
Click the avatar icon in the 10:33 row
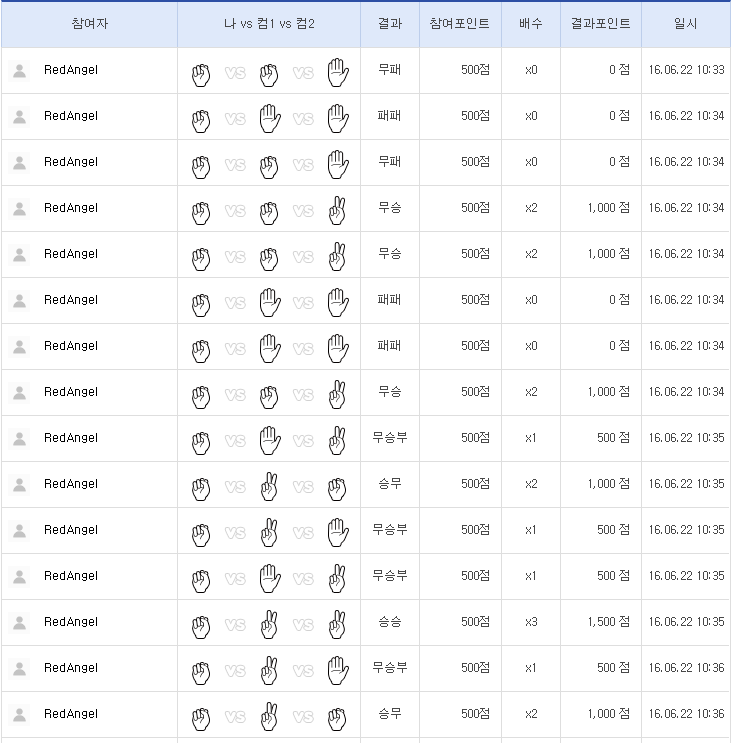(19, 71)
